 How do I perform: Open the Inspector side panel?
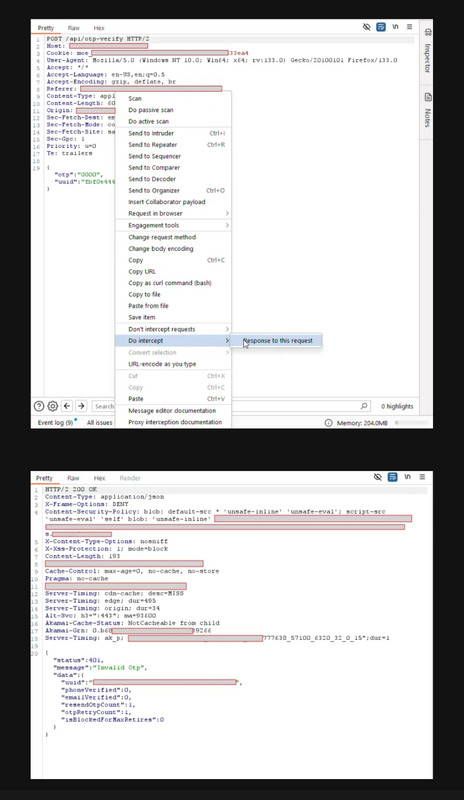point(427,51)
